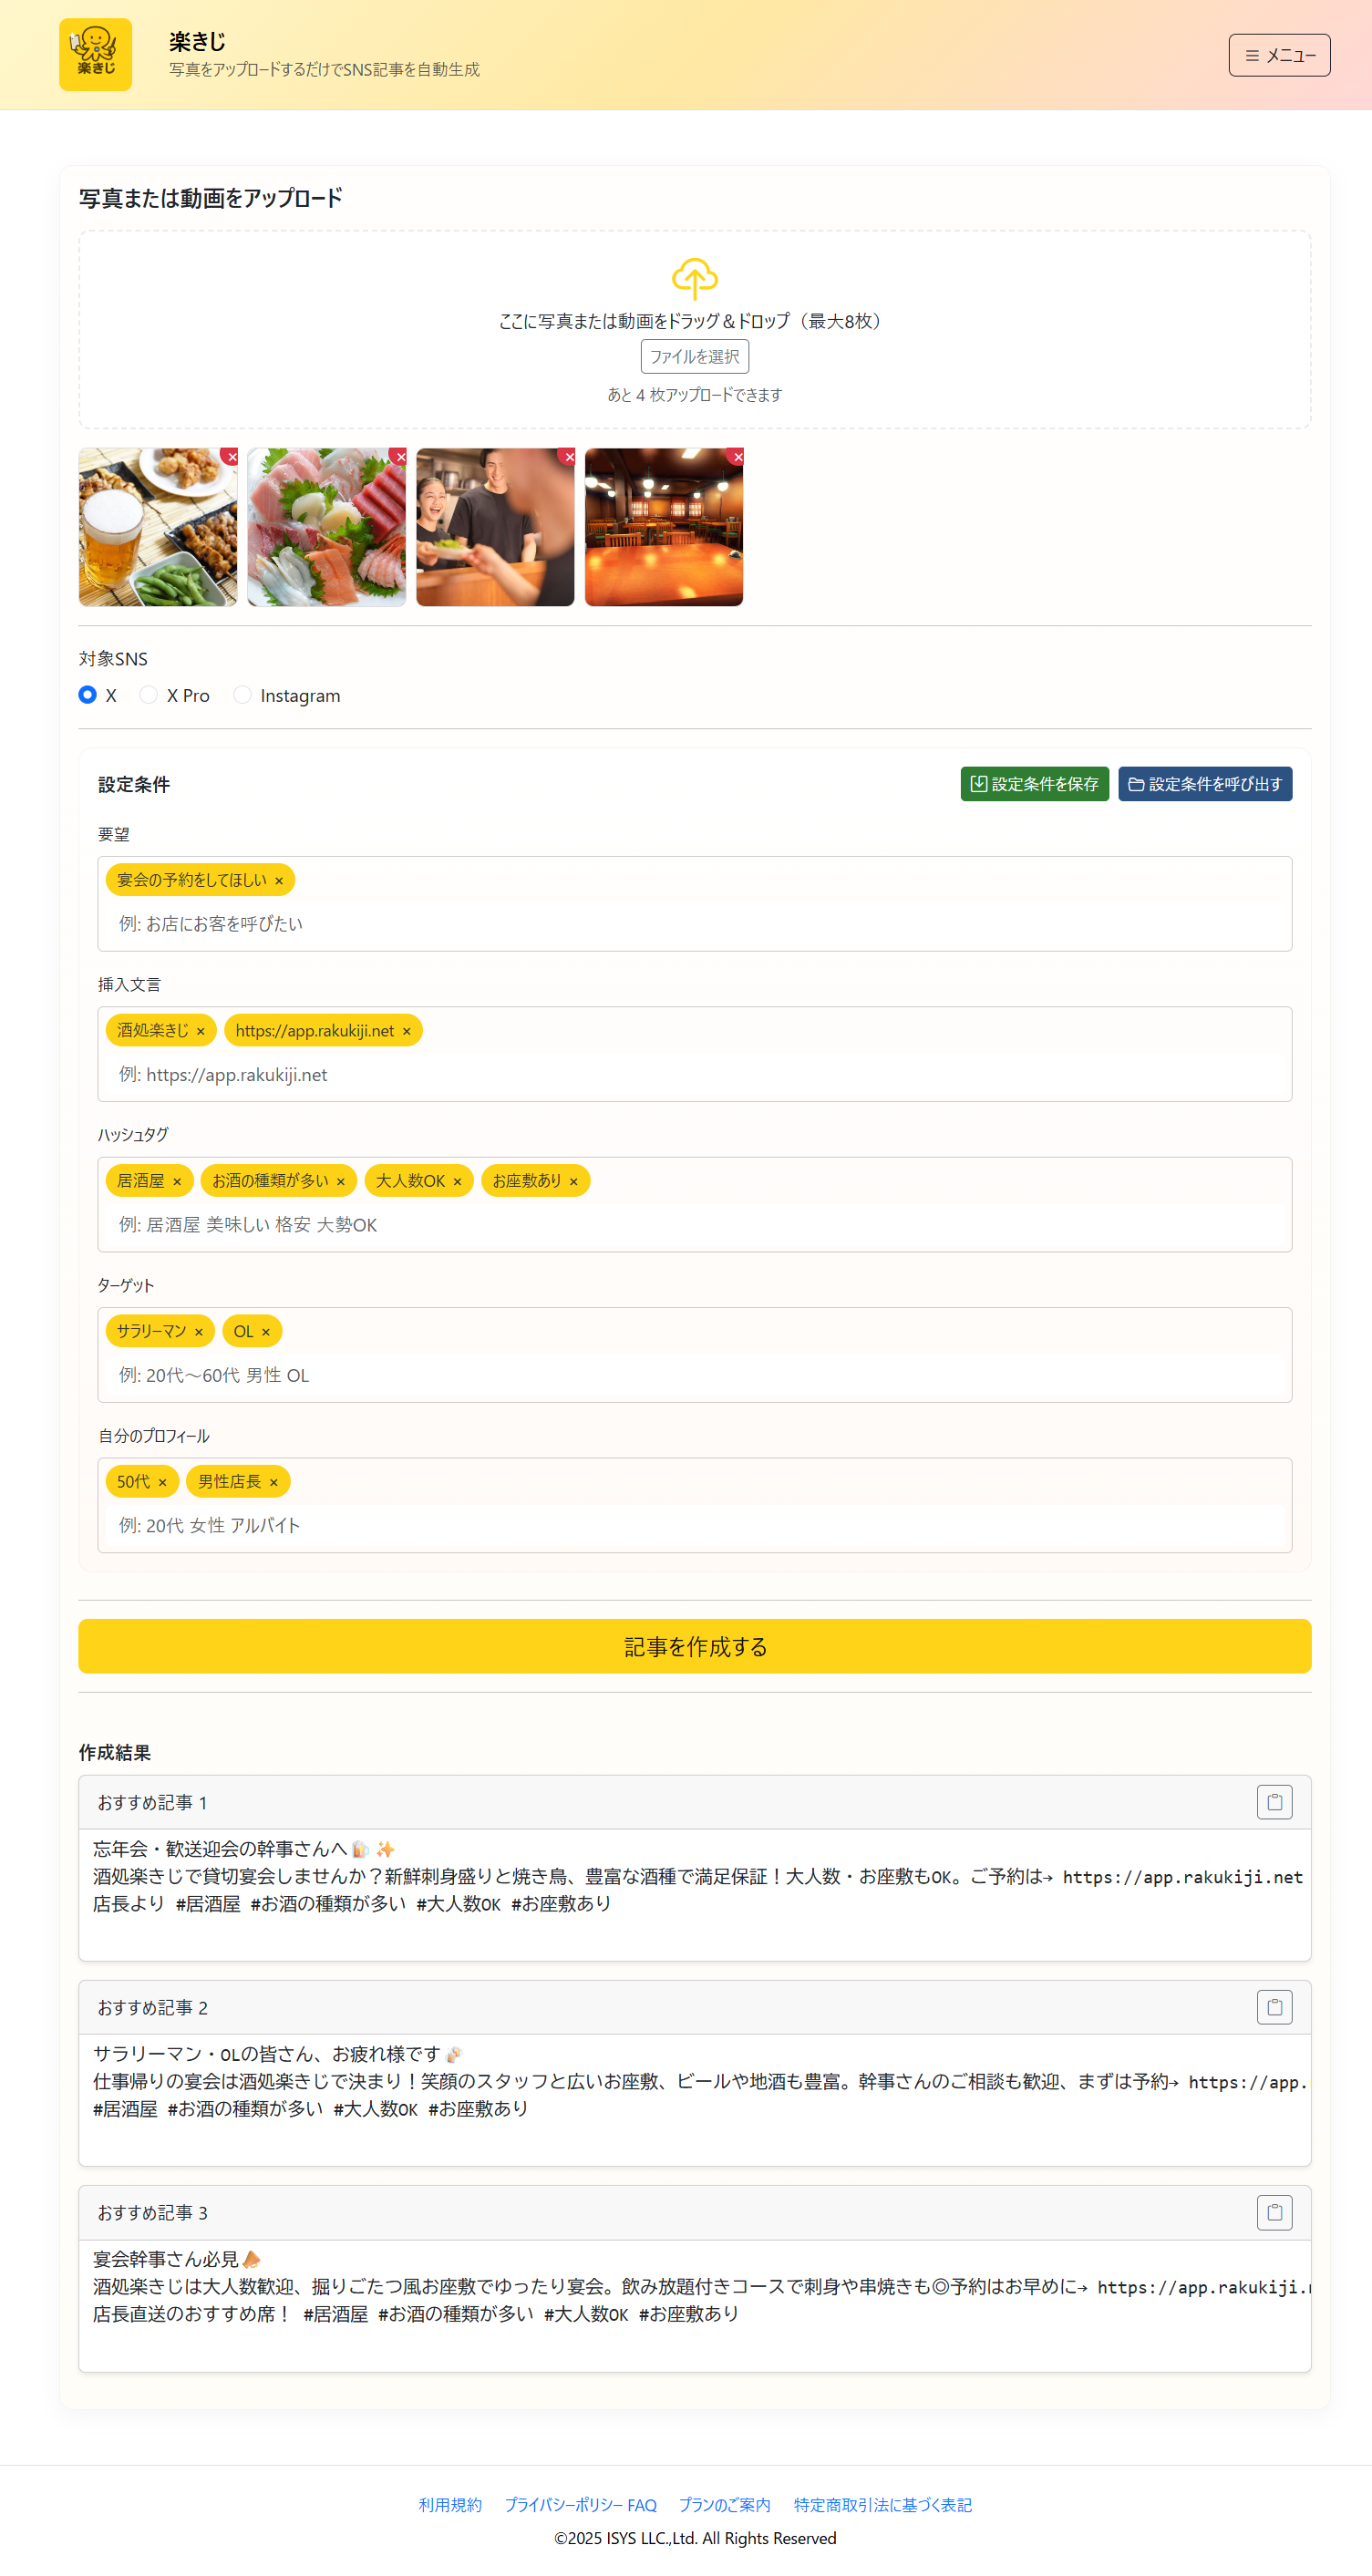
Task: Remove the restaurant interior photo
Action: click(x=737, y=457)
